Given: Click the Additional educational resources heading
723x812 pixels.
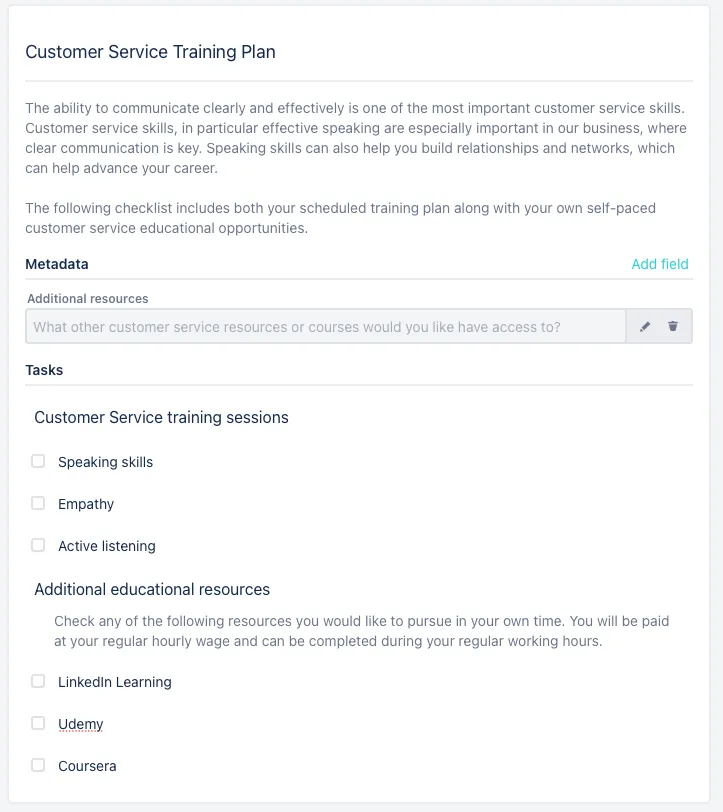Looking at the screenshot, I should 152,589.
